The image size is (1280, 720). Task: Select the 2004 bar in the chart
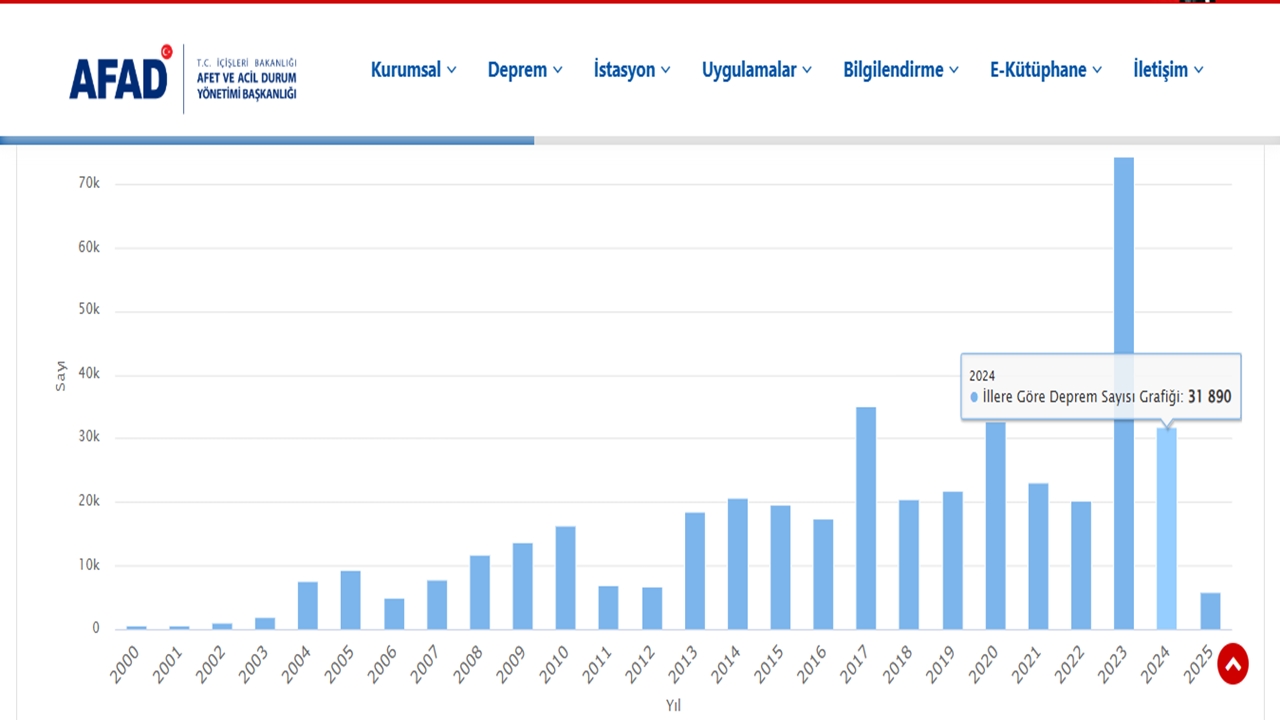pos(307,606)
